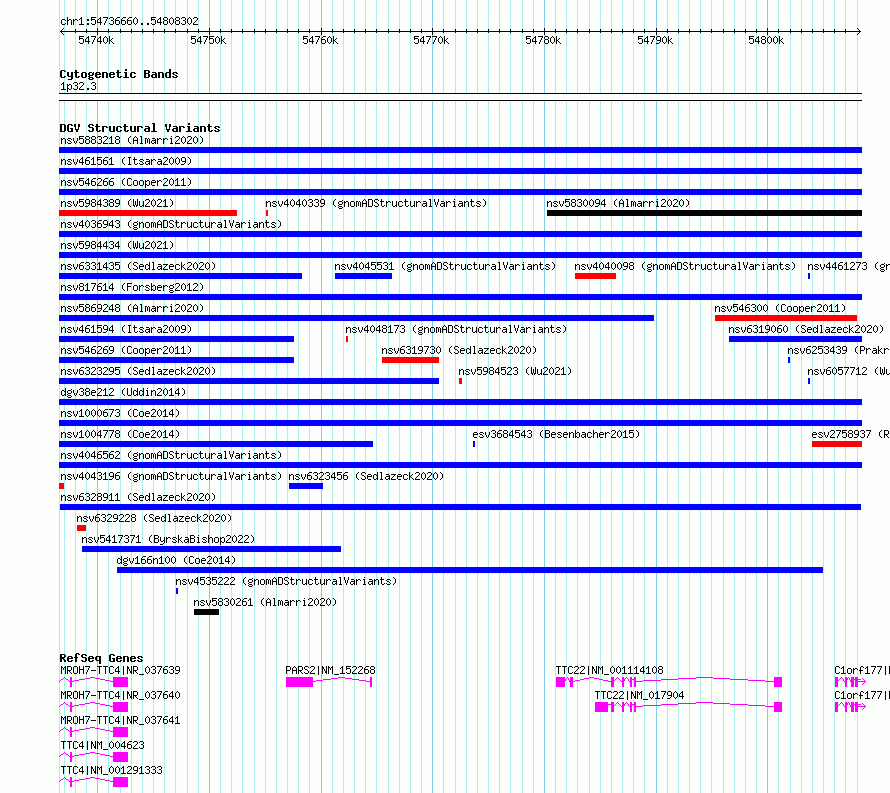Screen dimensions: 890x793
Task: Click nsv5984523 (Wu2021) label
Action: (x=515, y=371)
